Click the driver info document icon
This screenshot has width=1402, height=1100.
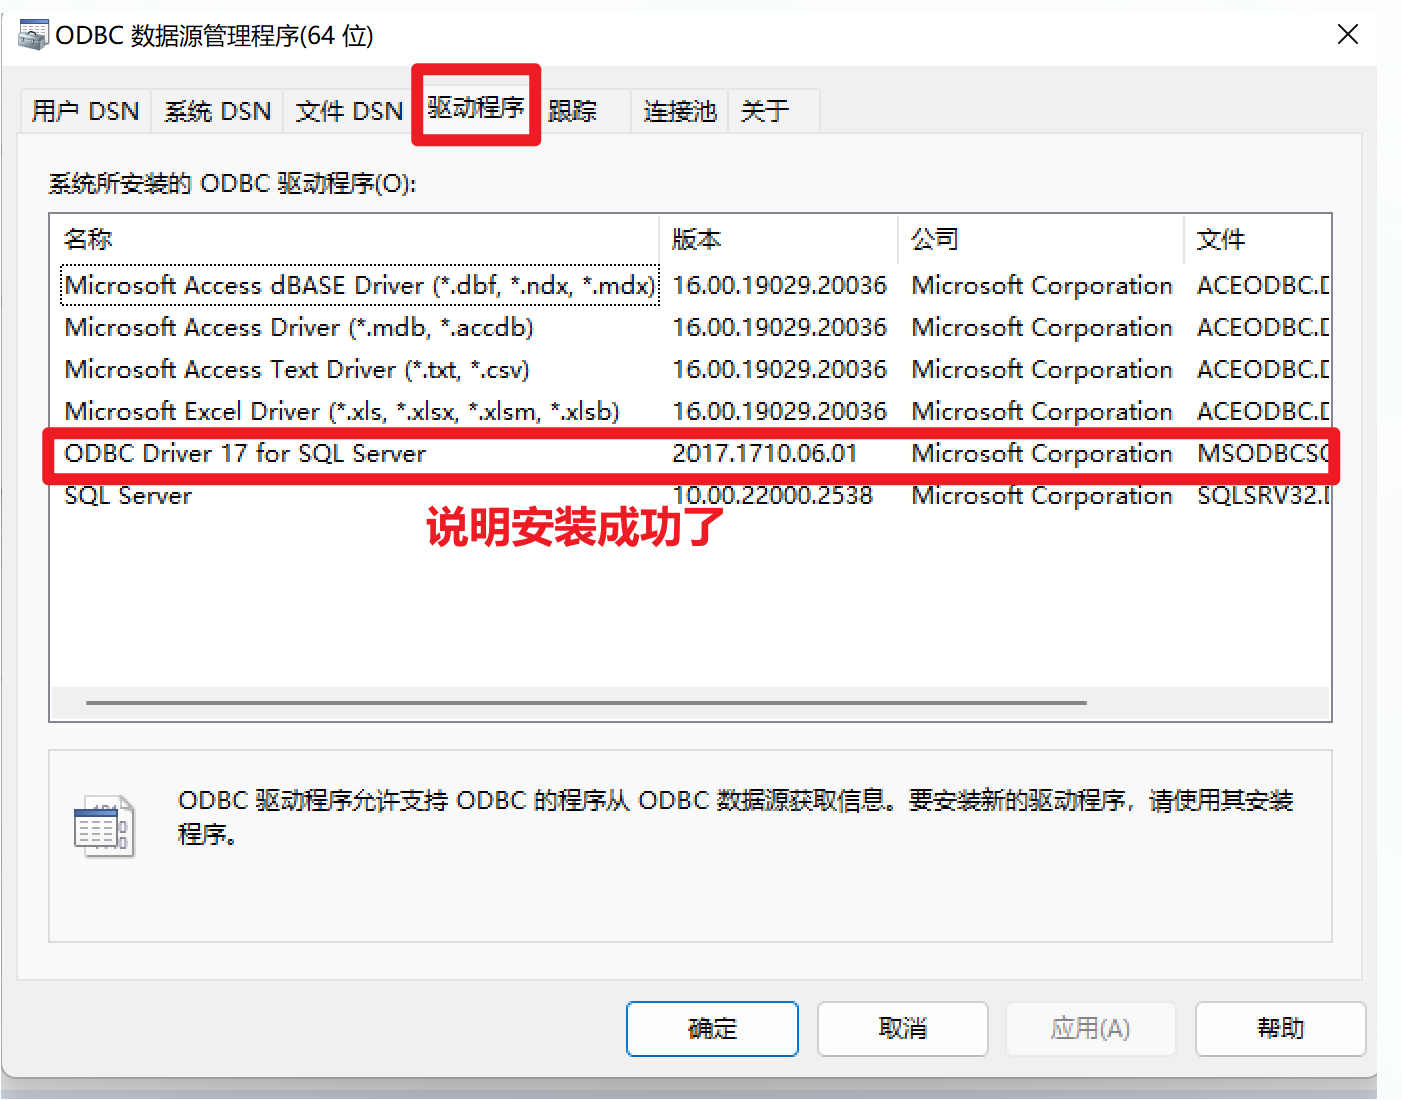[104, 826]
